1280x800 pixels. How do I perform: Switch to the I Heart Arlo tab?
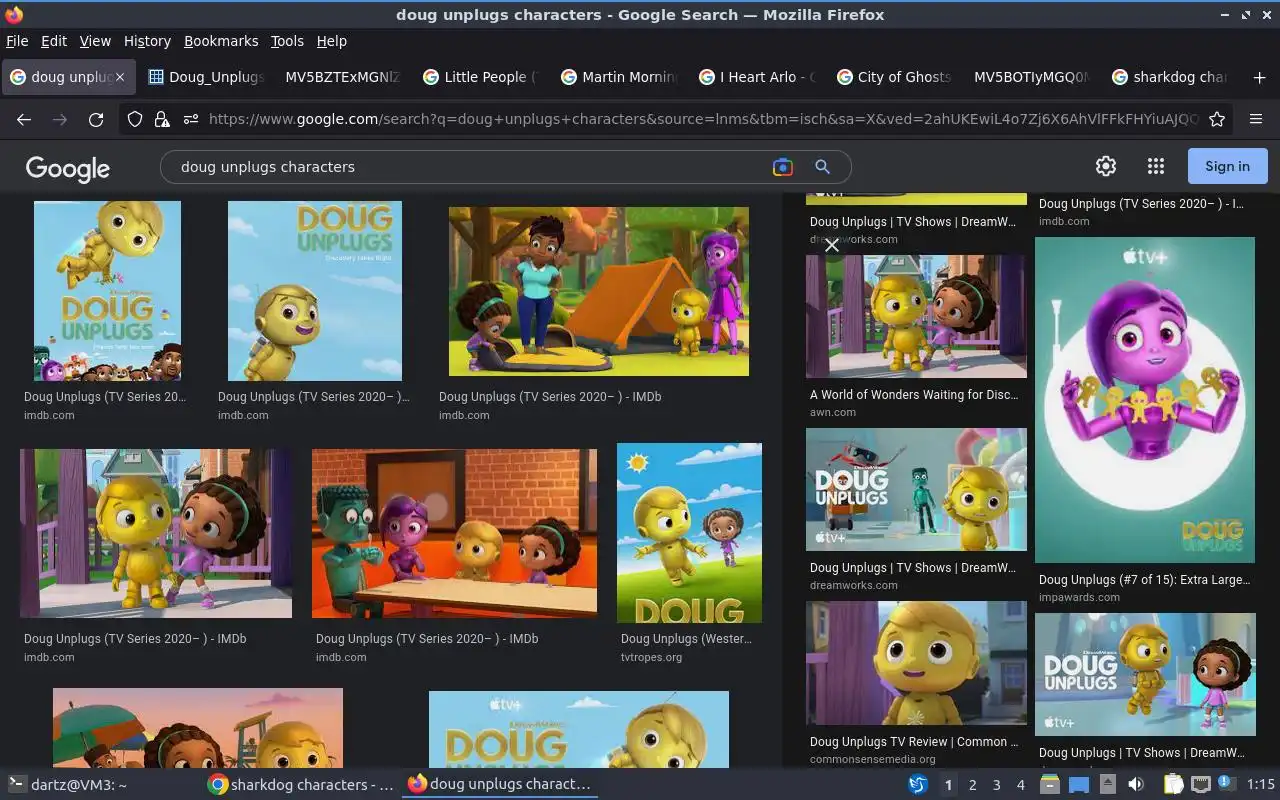[x=757, y=77]
